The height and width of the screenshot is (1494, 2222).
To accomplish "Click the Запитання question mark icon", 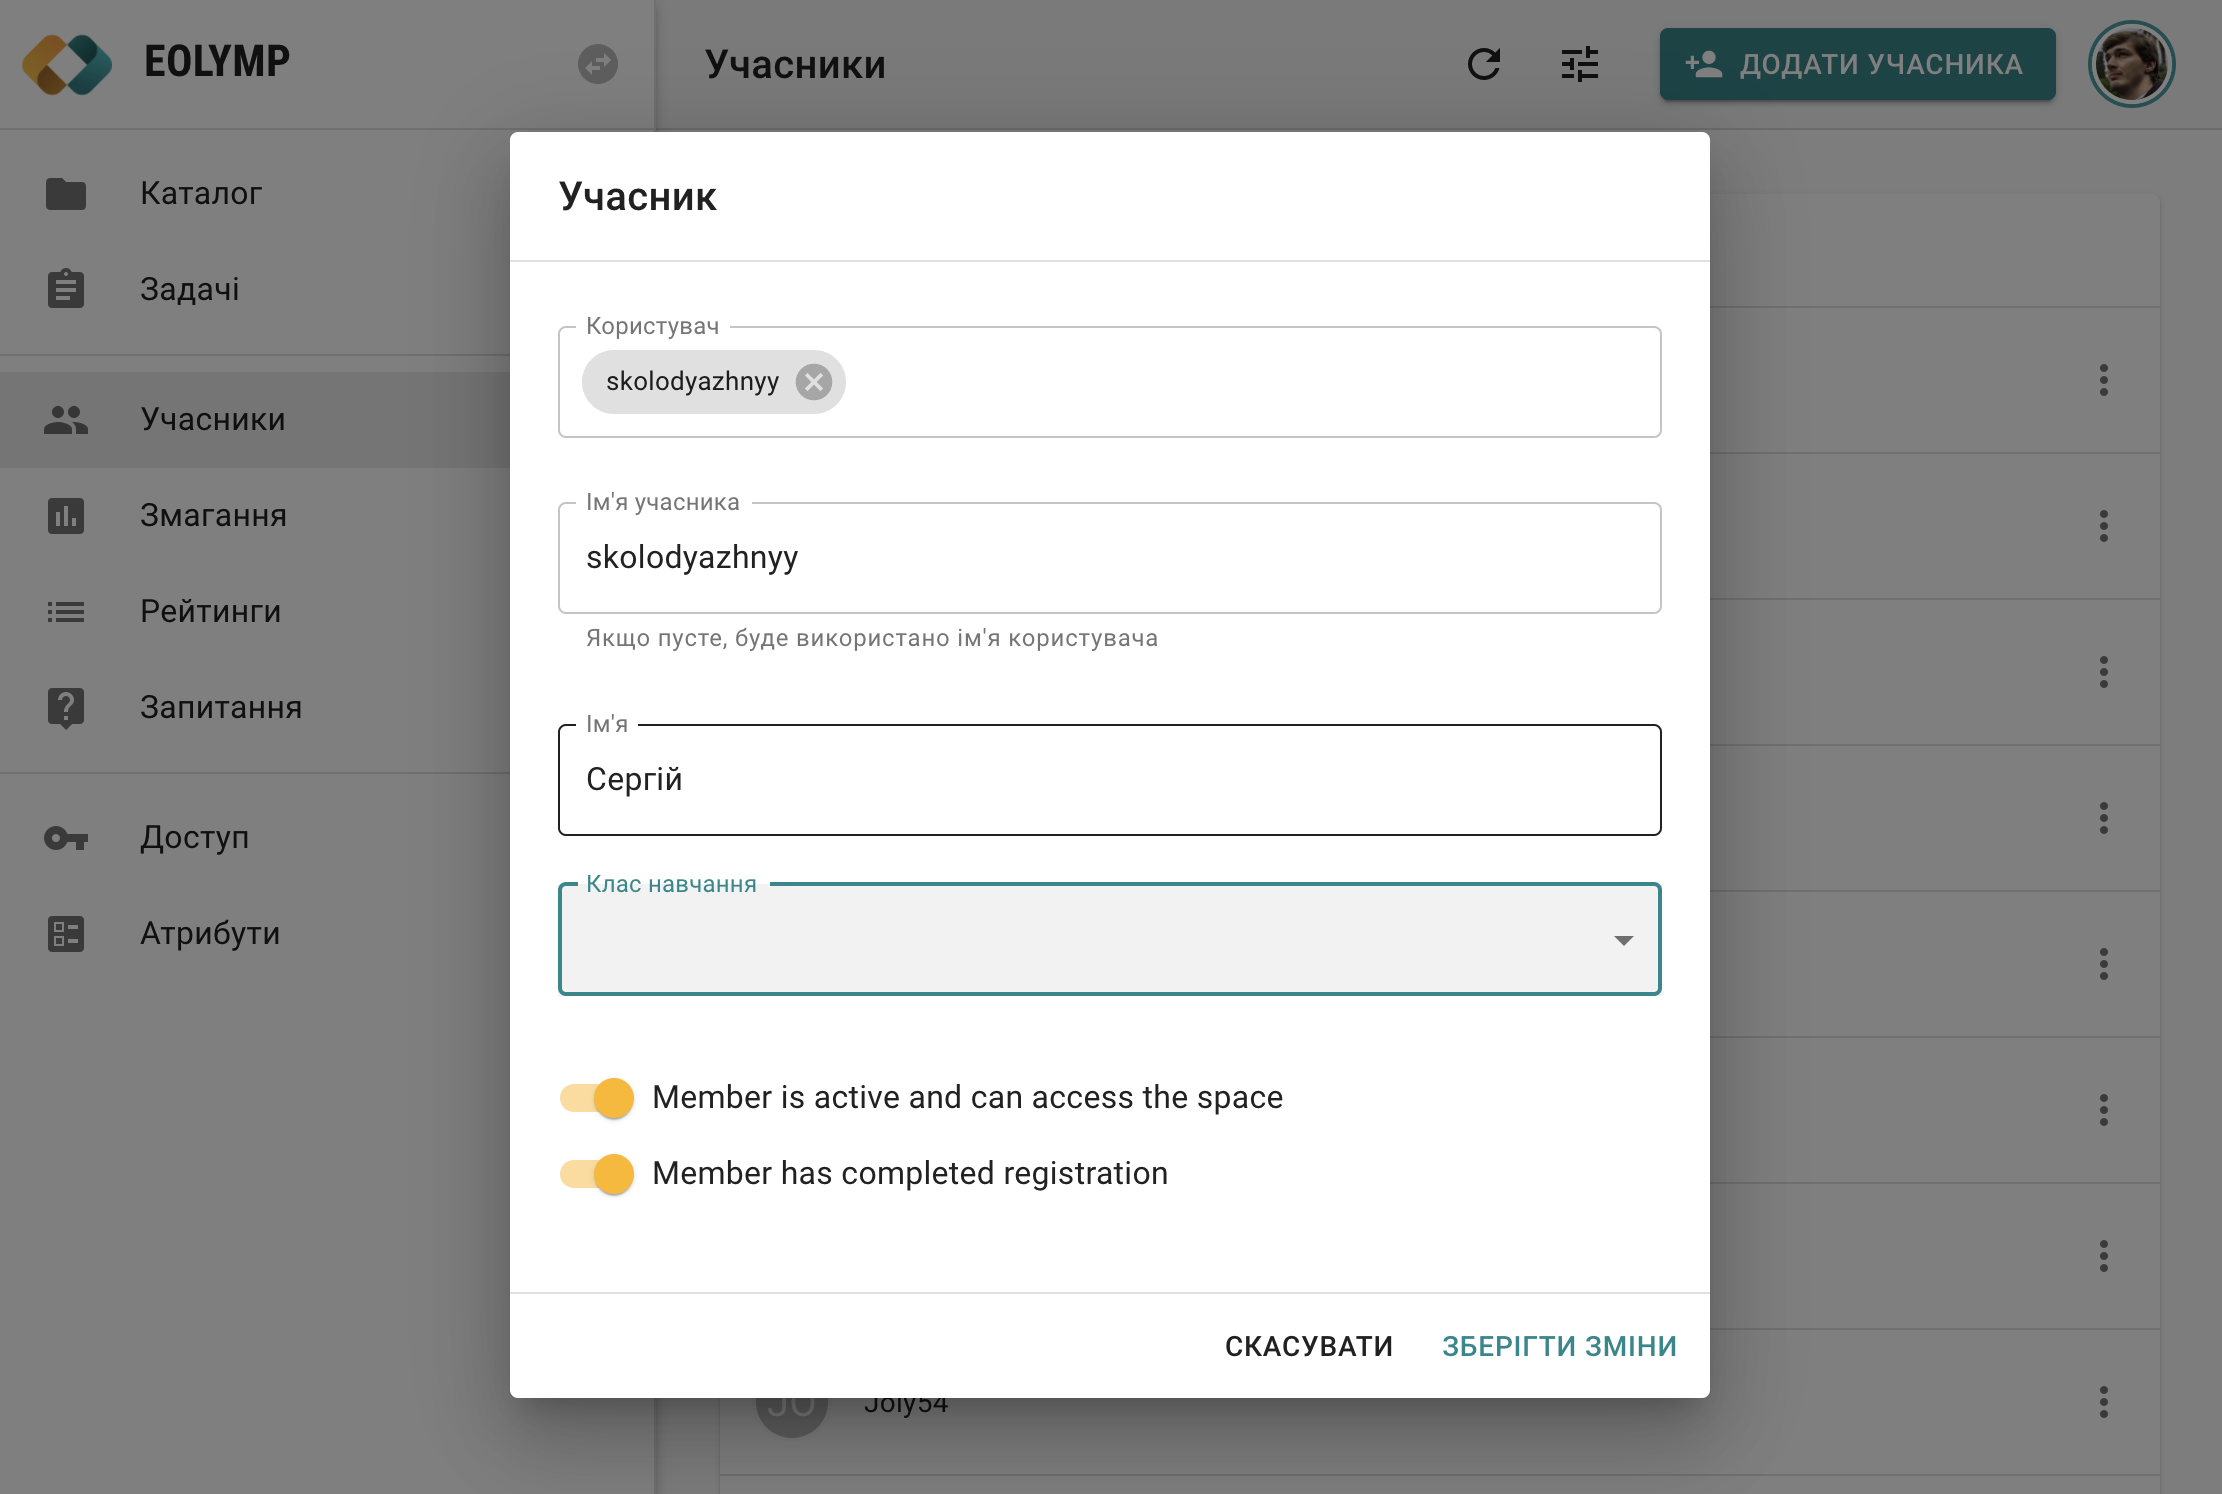I will pos(66,708).
